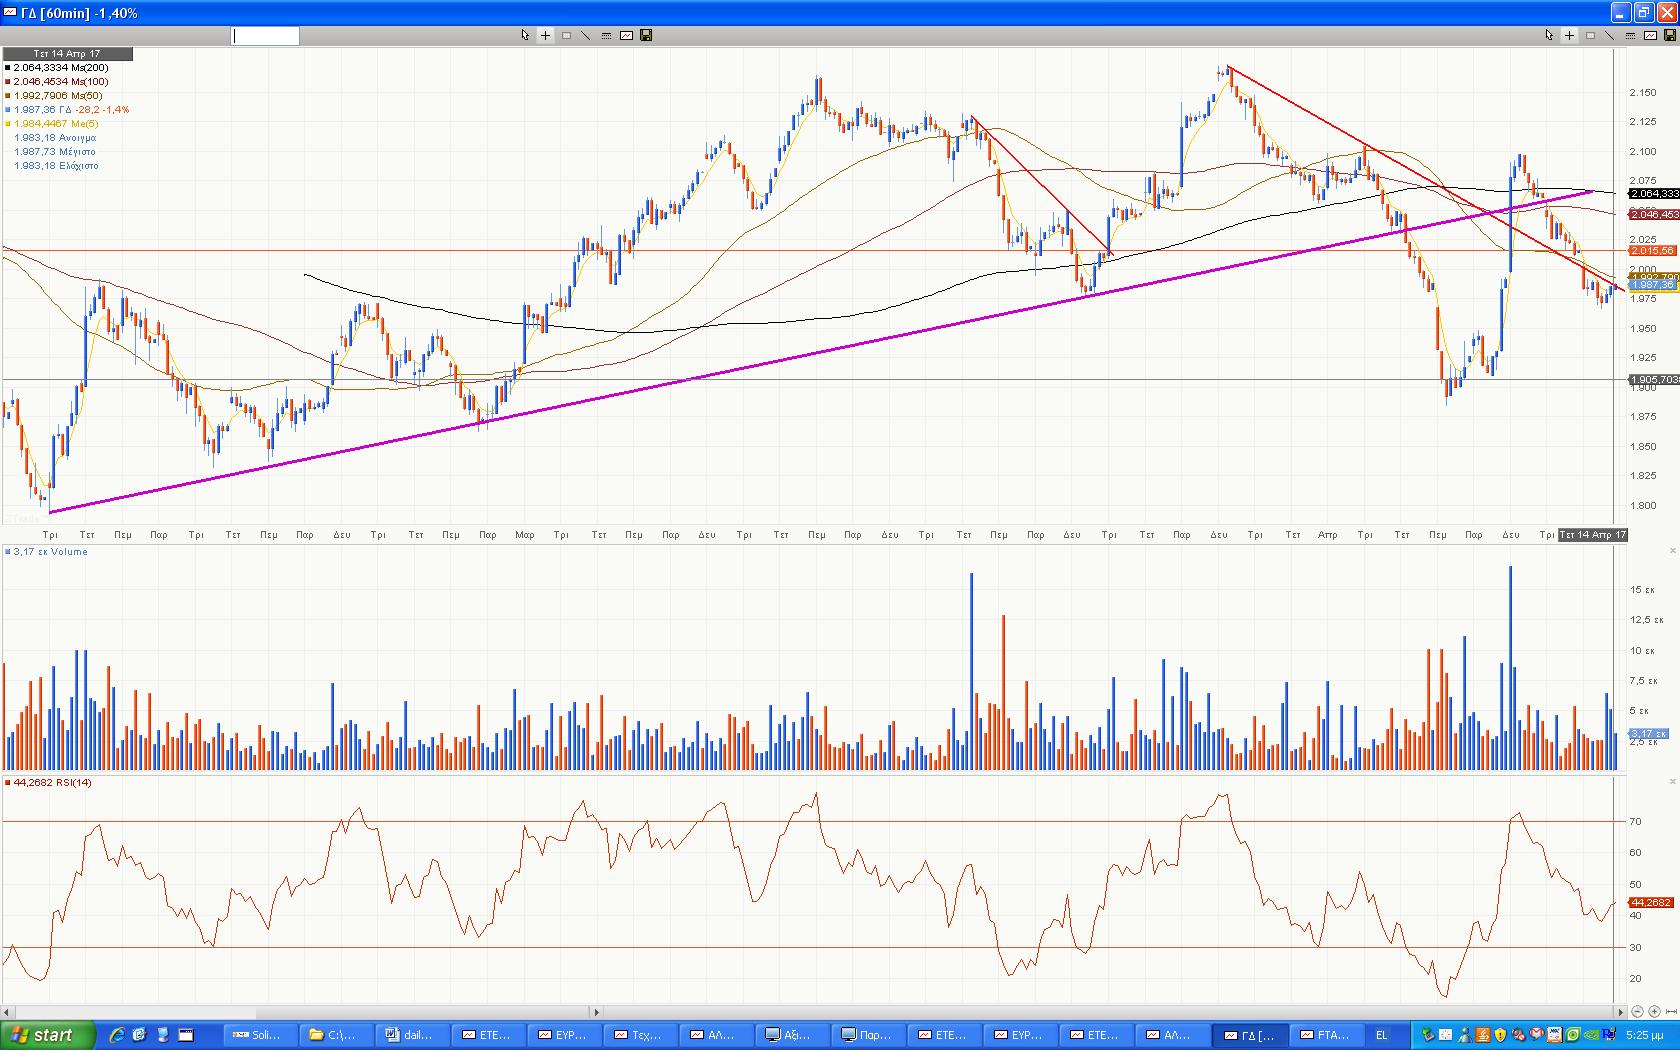Switch to the Αξι... taskbar window
Viewport: 1680px width, 1050px height.
click(x=791, y=1035)
